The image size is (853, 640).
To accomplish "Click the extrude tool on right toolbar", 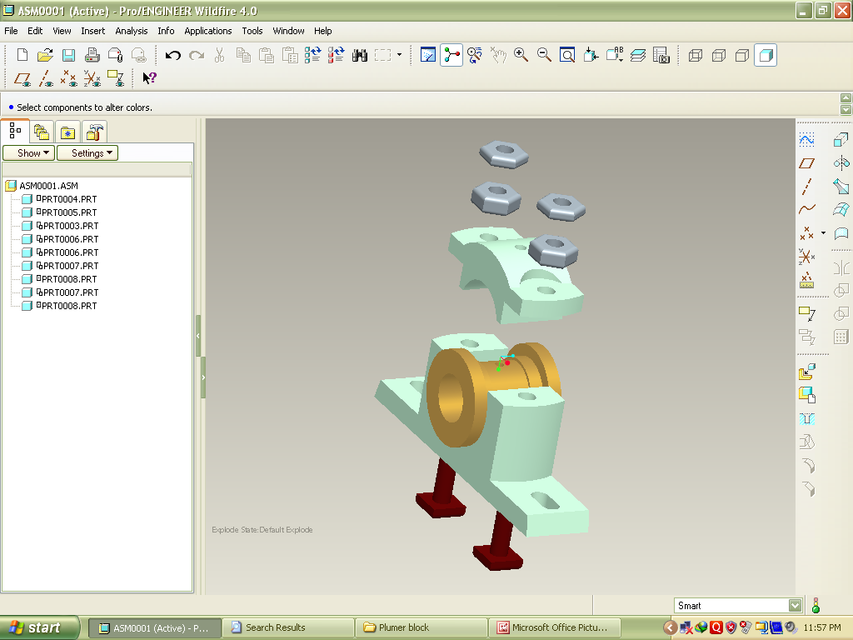I will [841, 140].
